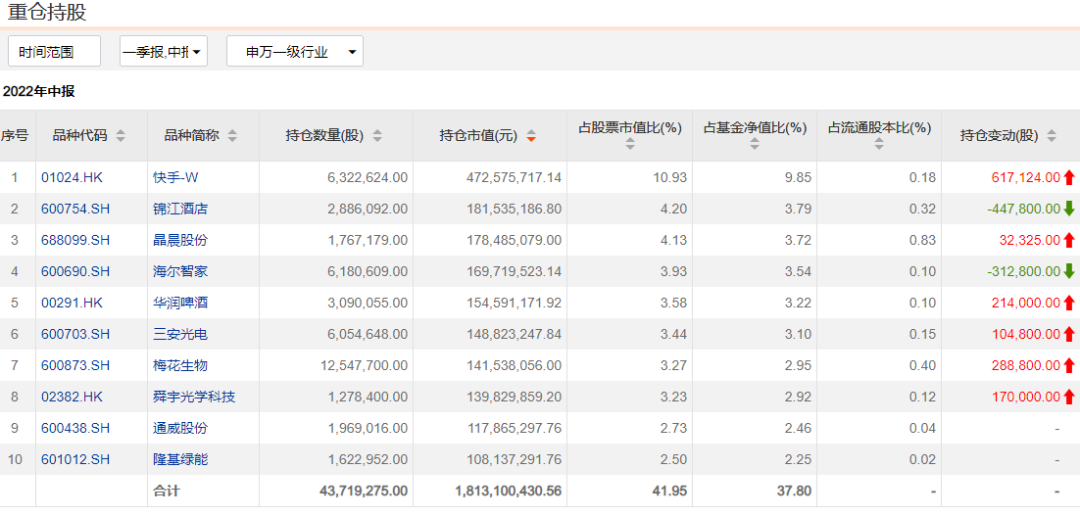Open the 通威股份 stock name link
Screen dimensions: 1080x516
point(180,429)
